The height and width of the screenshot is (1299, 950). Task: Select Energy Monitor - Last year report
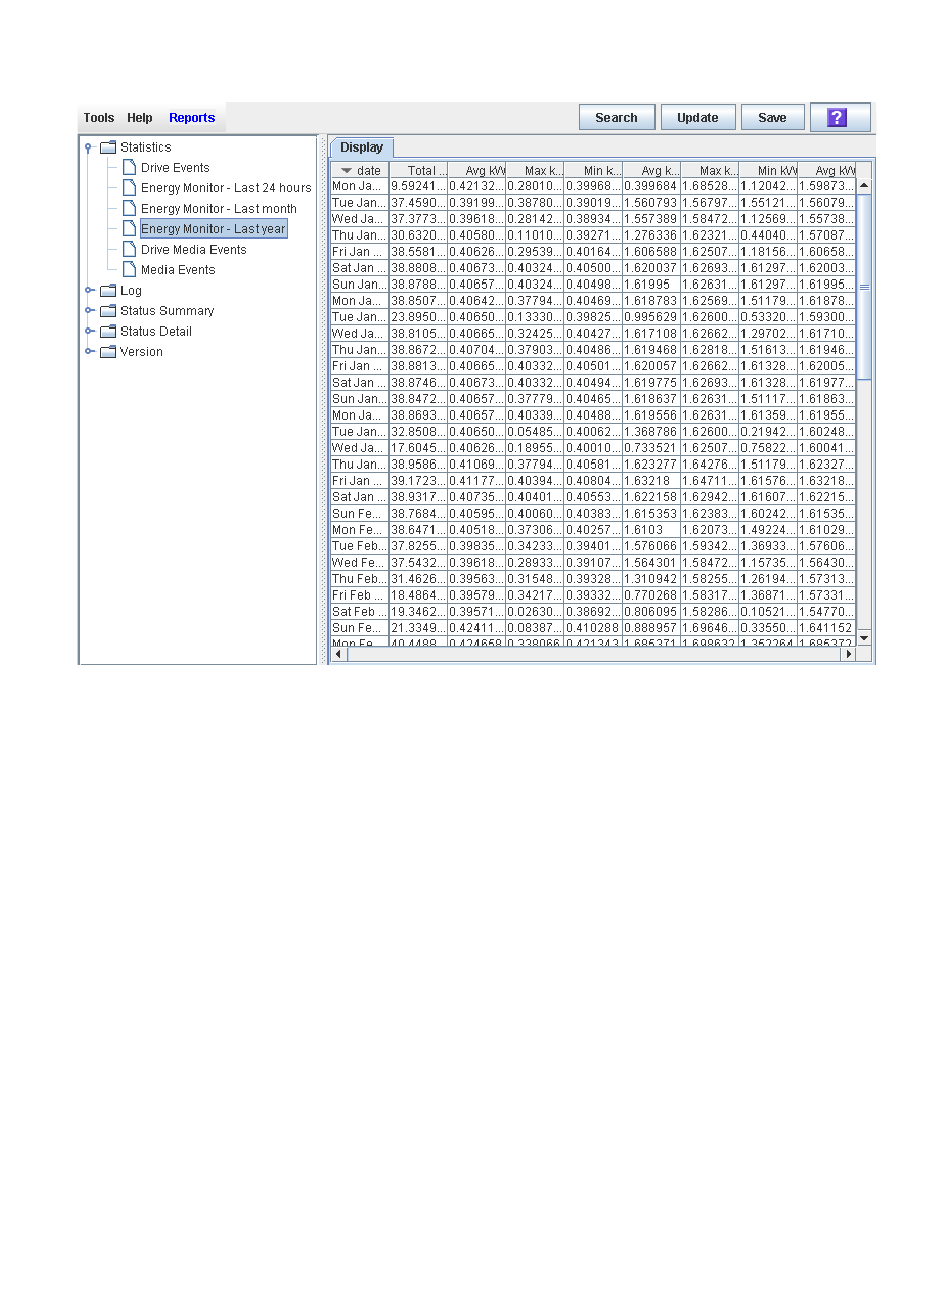(x=214, y=229)
